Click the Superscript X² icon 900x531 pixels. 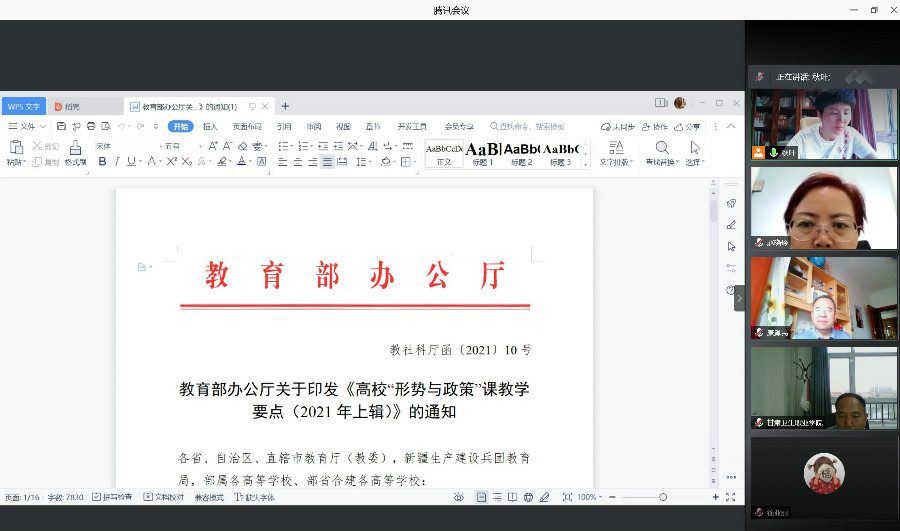pos(170,161)
